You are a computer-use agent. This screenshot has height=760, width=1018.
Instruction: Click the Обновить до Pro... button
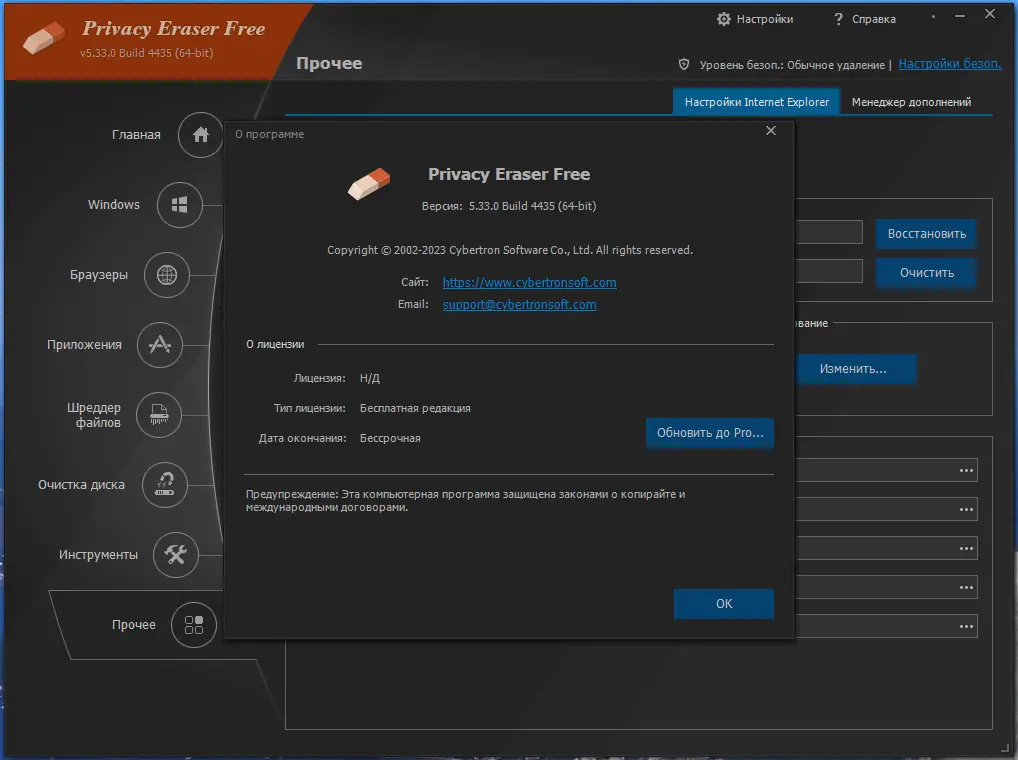click(x=710, y=433)
